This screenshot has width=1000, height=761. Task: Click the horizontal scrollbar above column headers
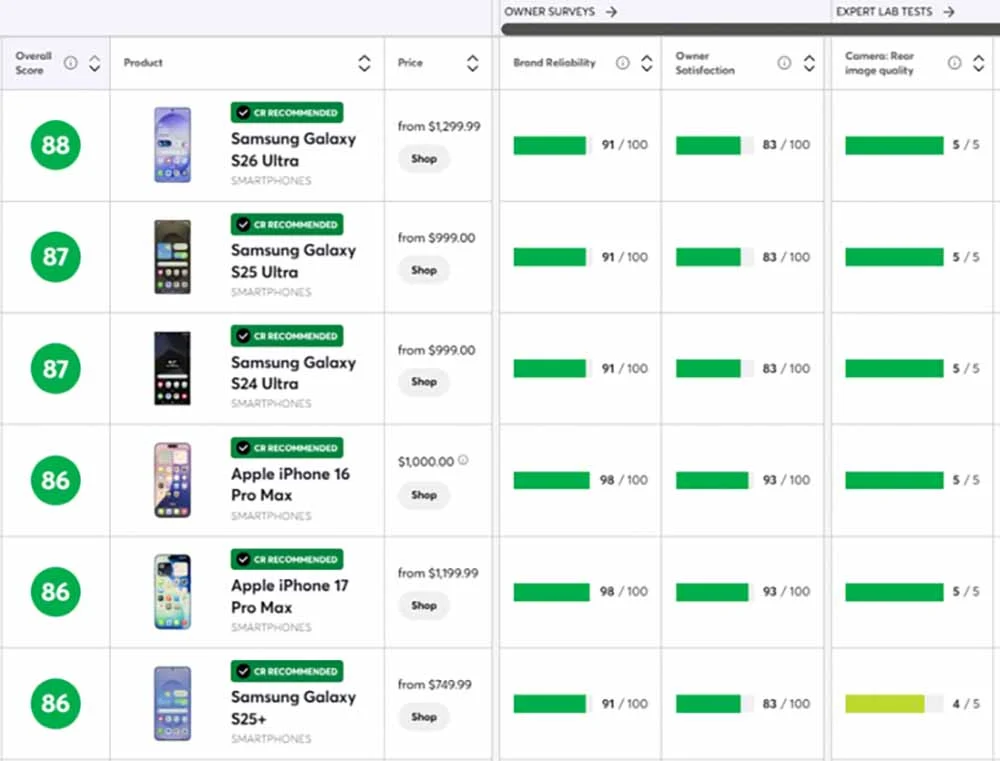tap(750, 30)
